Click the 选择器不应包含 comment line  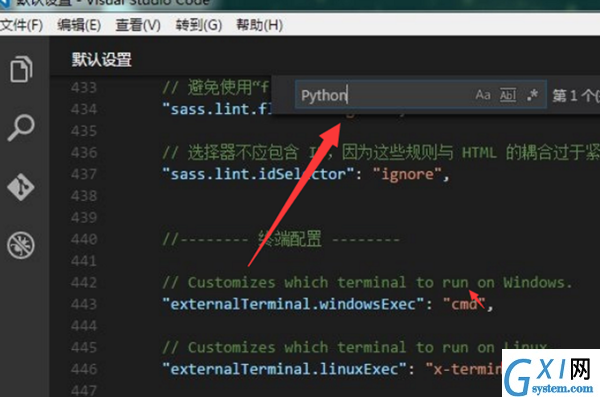[381, 153]
